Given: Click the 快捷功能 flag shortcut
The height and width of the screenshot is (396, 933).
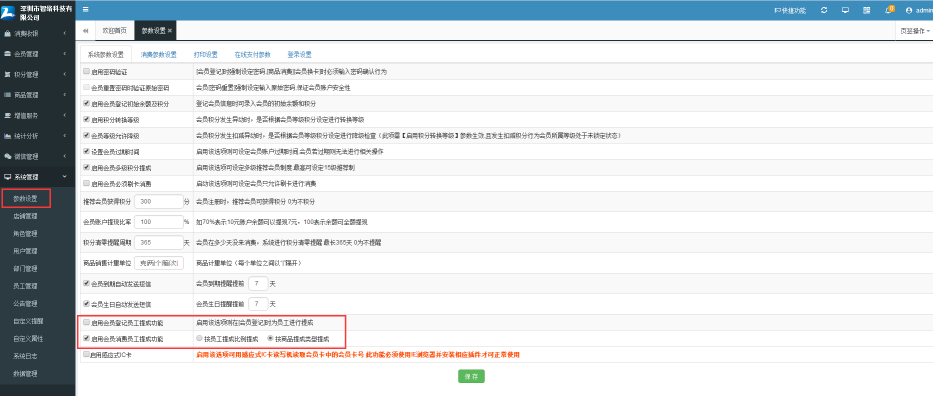Looking at the screenshot, I should [790, 10].
